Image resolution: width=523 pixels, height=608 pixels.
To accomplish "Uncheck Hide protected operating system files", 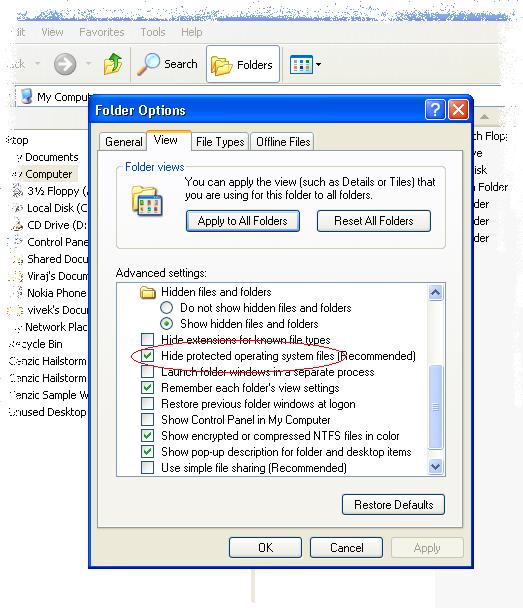I will 147,356.
